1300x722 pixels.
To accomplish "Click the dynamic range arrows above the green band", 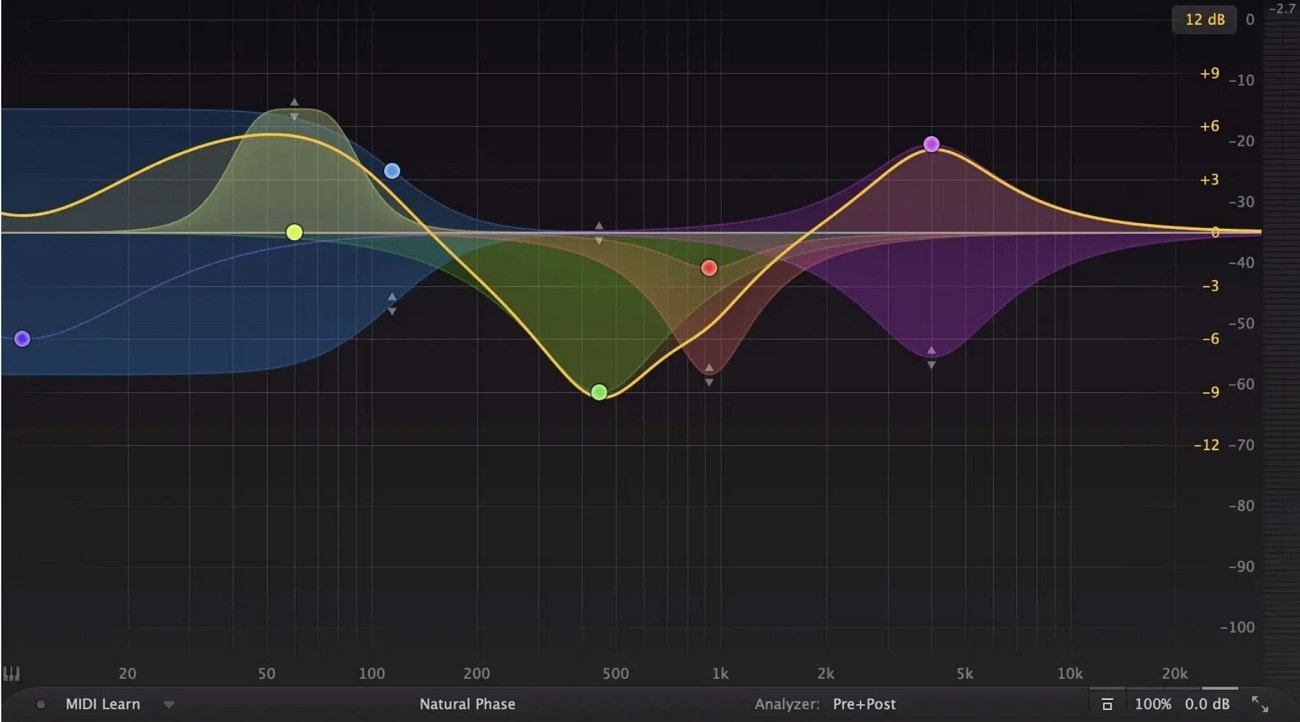I will click(599, 233).
